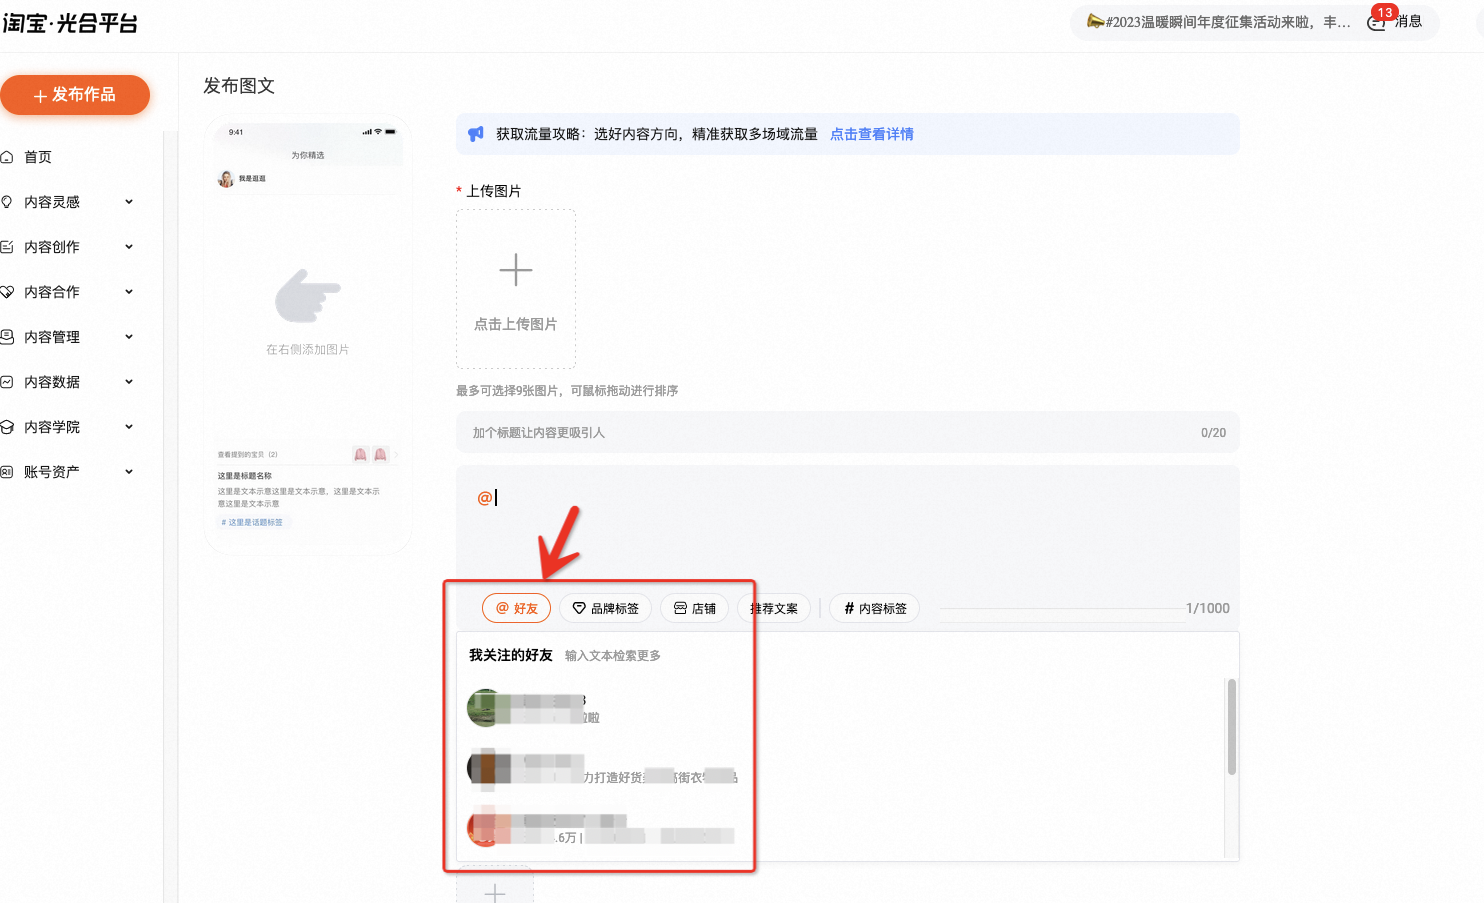Click the 内容管理 stack icon
Screen dimensions: 1484x903
(7, 337)
